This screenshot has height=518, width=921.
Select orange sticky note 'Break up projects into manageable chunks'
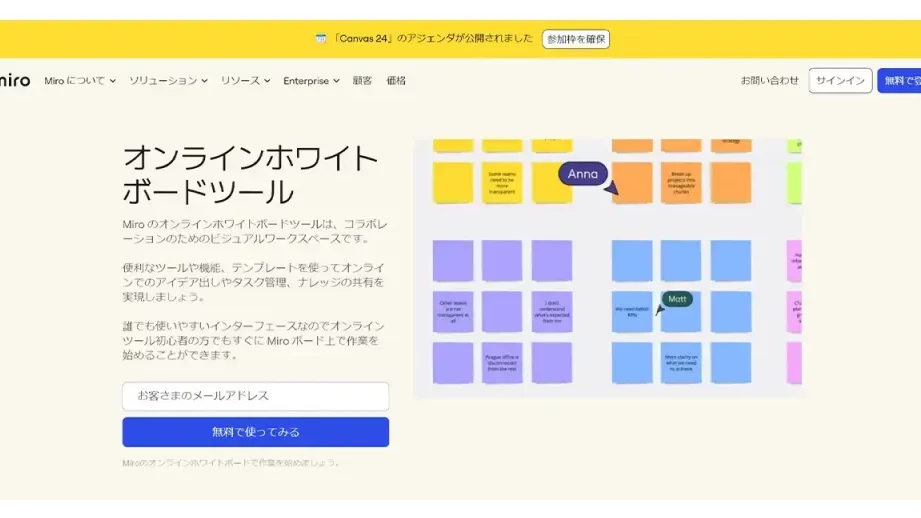pyautogui.click(x=681, y=183)
